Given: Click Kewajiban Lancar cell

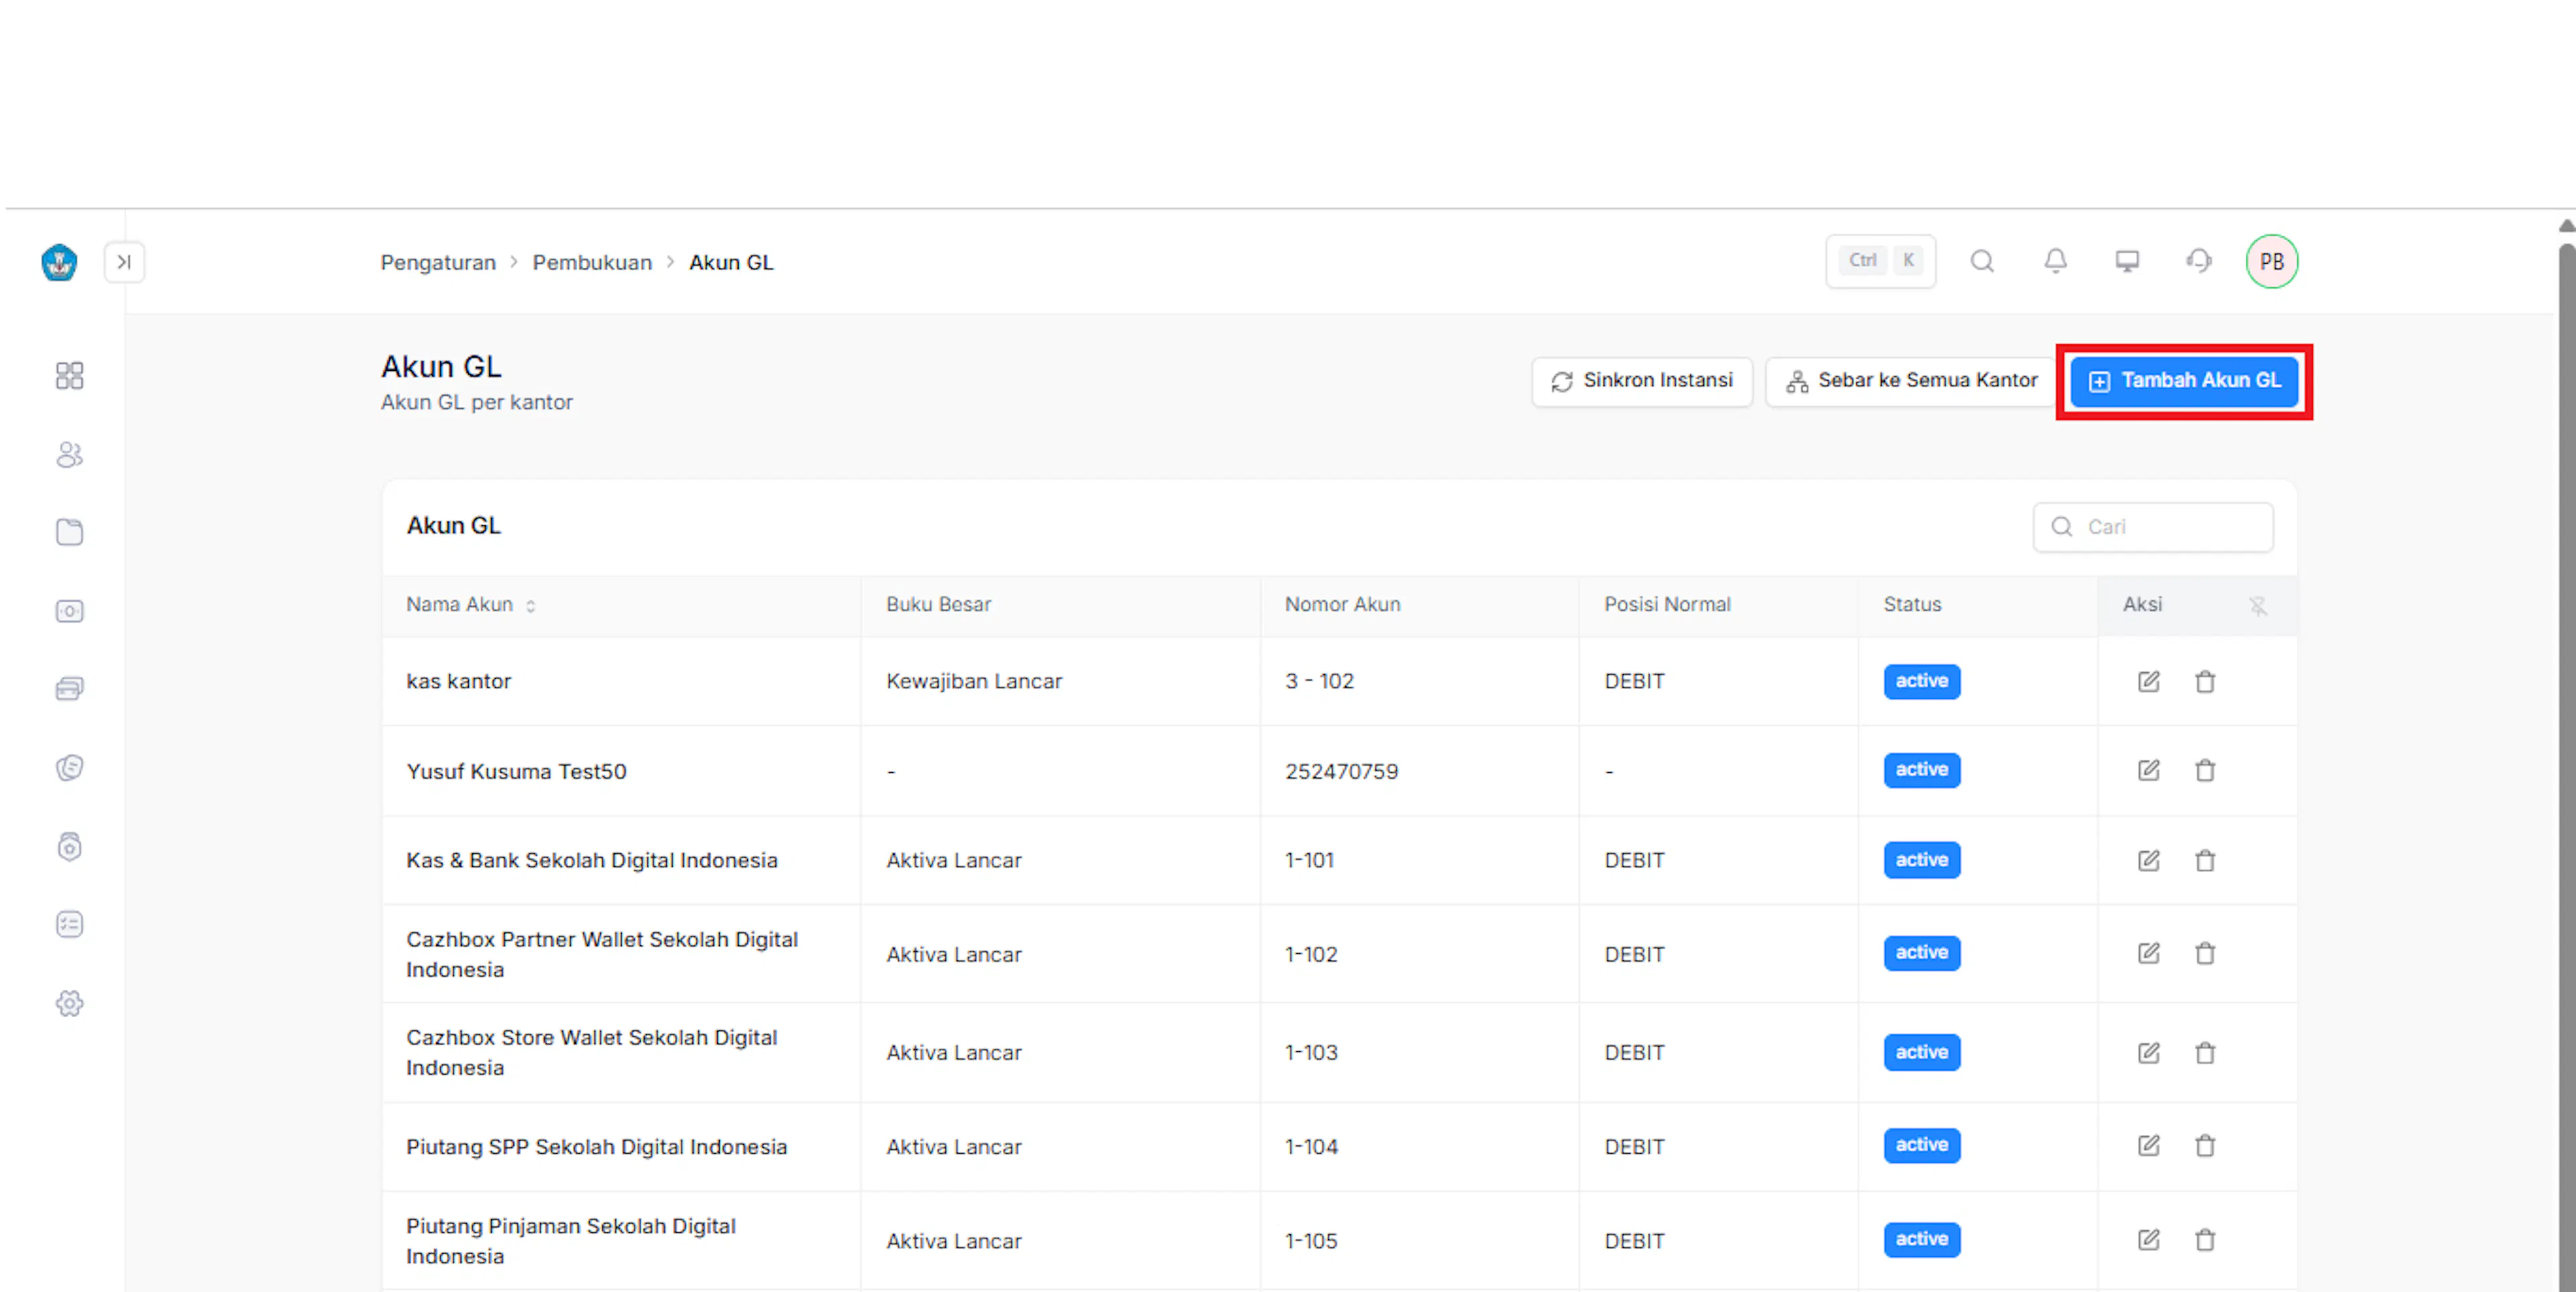Looking at the screenshot, I should 973,681.
